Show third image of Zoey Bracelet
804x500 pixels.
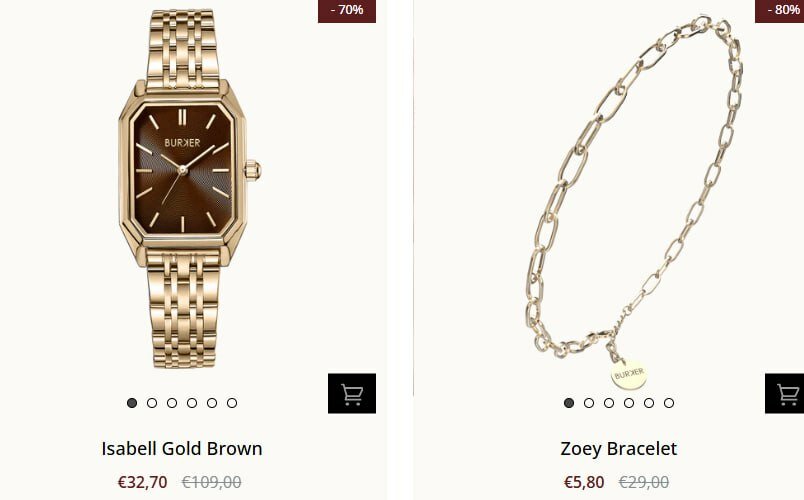pos(609,403)
